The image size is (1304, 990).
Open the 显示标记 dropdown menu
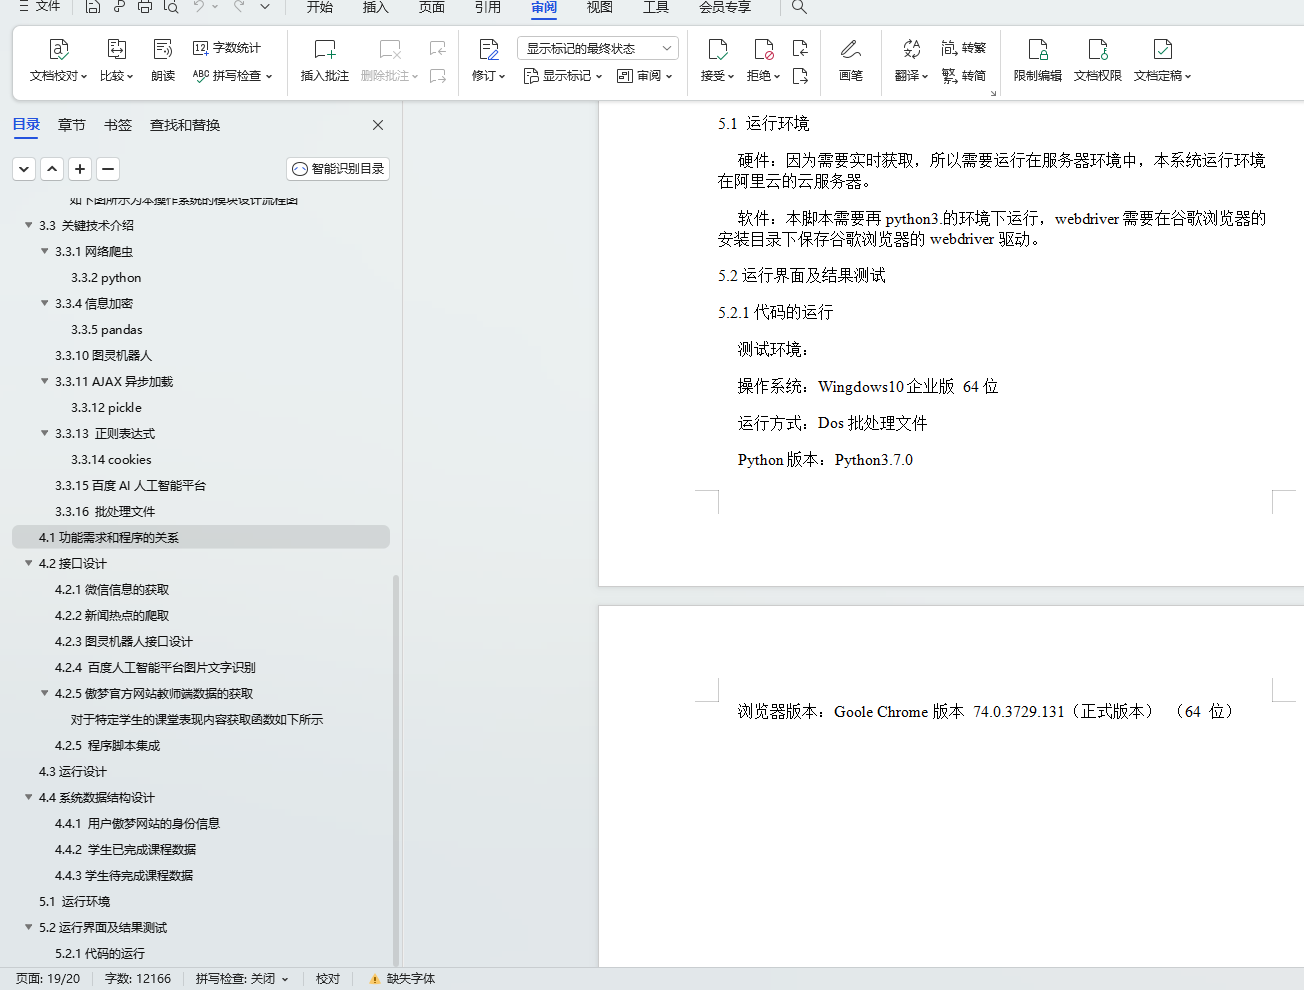click(562, 76)
